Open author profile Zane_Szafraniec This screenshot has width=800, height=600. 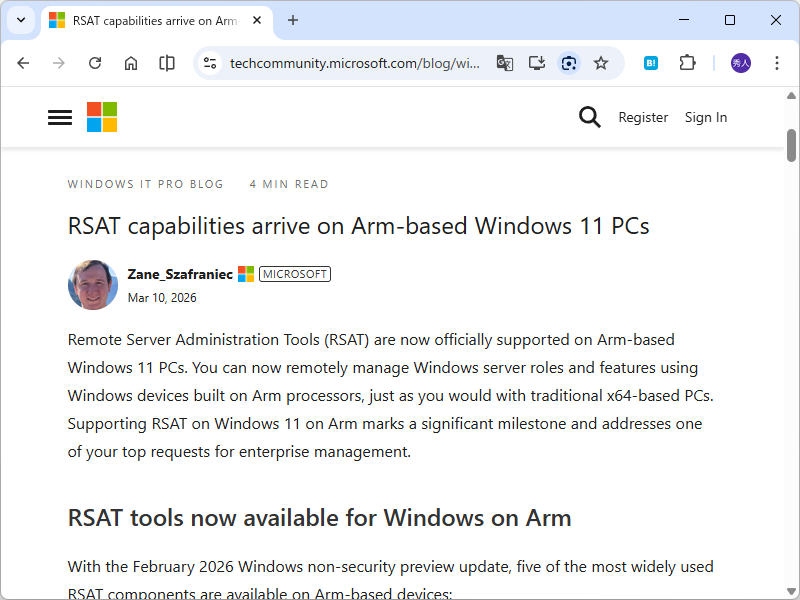180,274
